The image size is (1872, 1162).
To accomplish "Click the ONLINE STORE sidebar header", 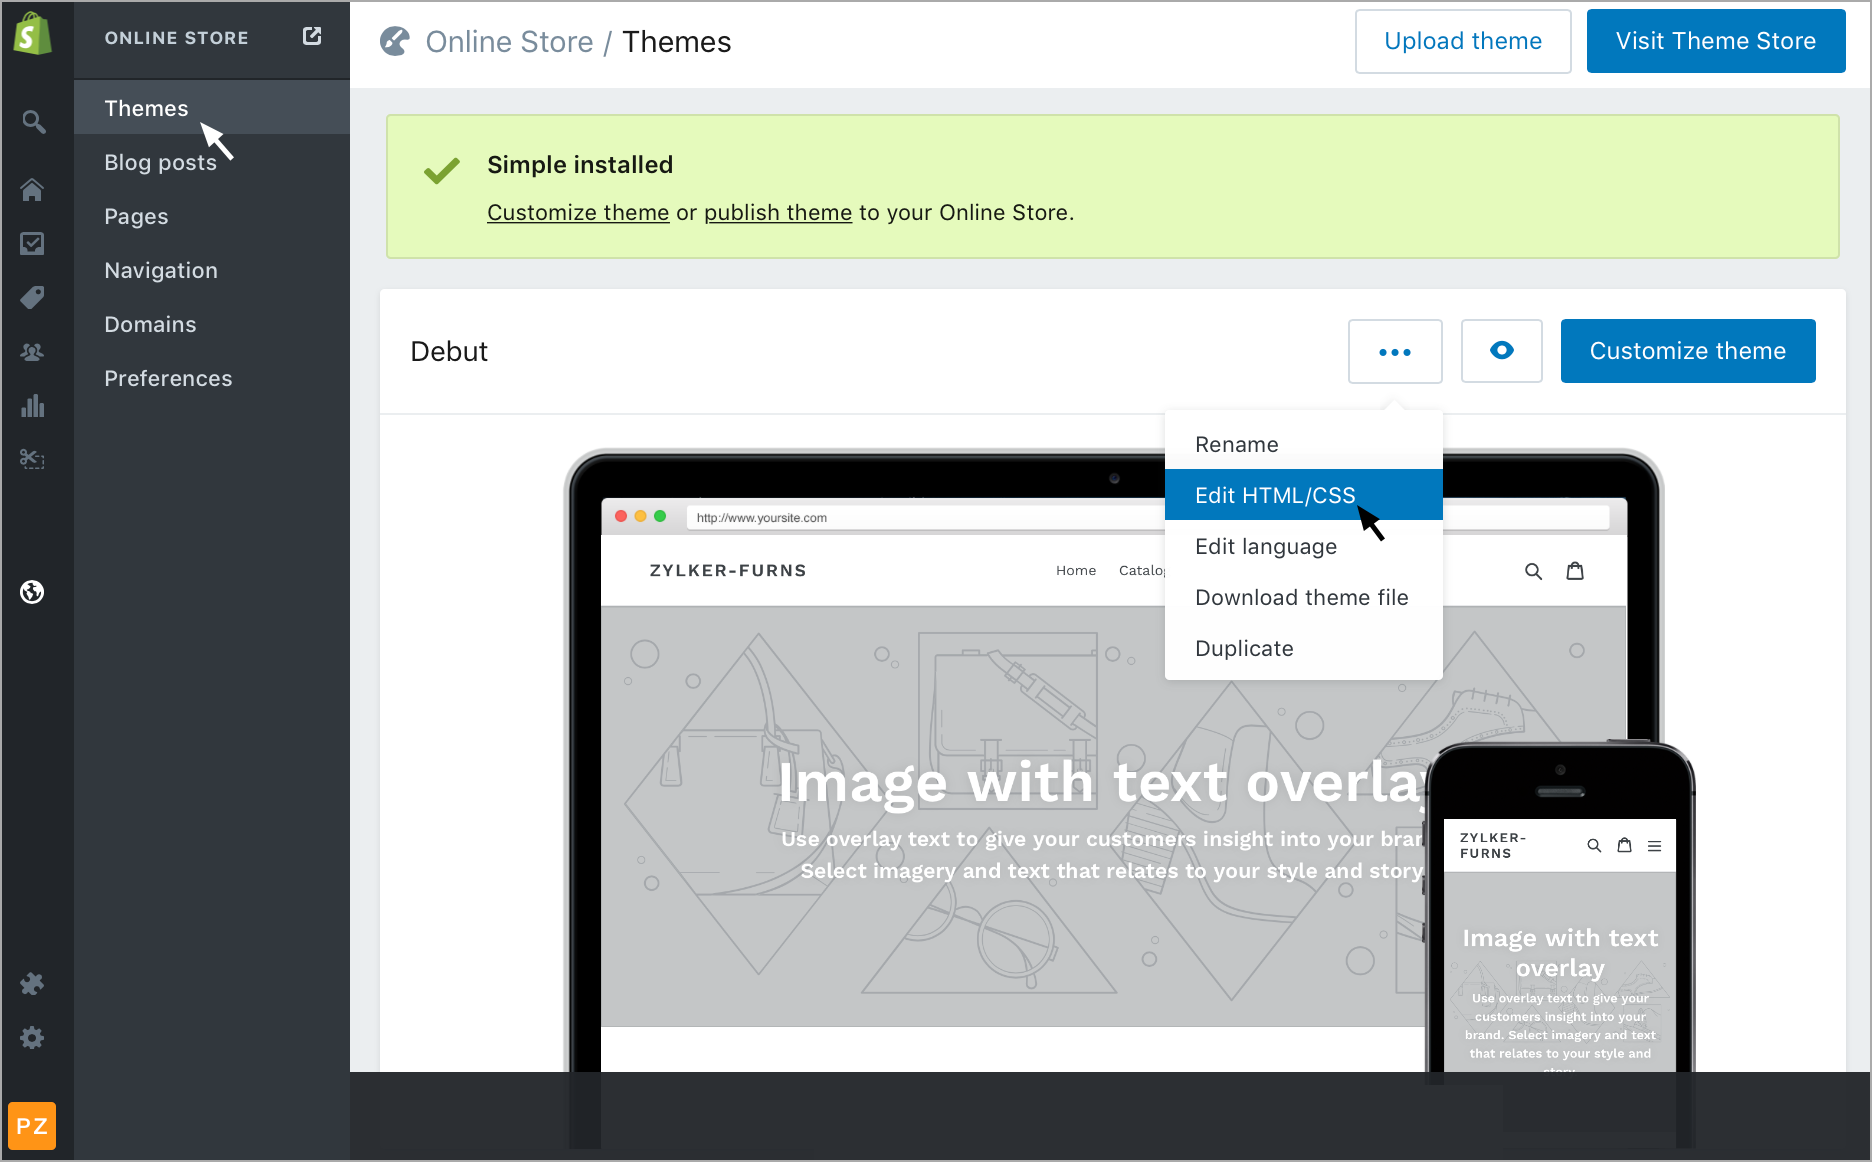I will pyautogui.click(x=177, y=38).
